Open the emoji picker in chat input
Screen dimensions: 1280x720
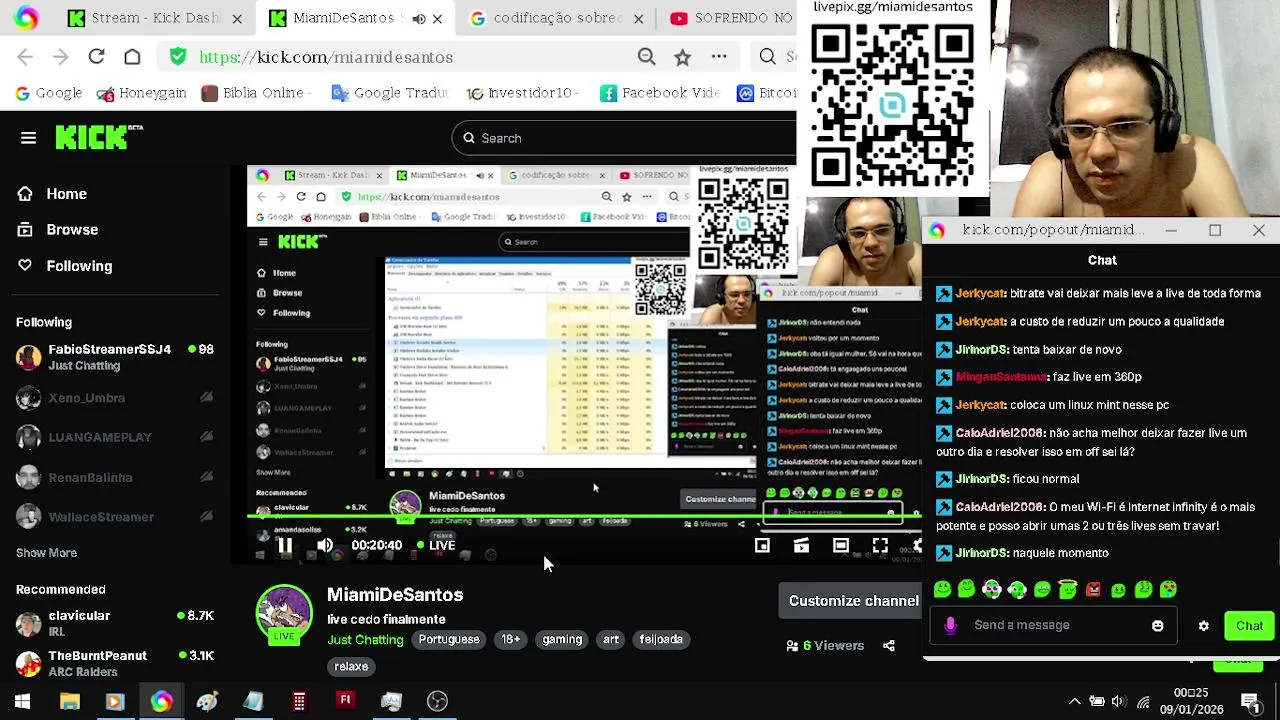coord(1158,626)
